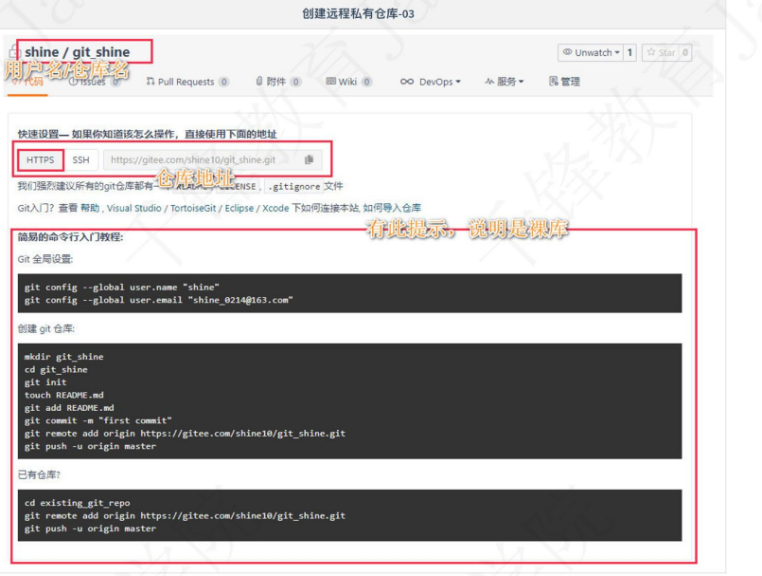Click the git config user.name command line
The image size is (762, 576).
click(x=122, y=287)
